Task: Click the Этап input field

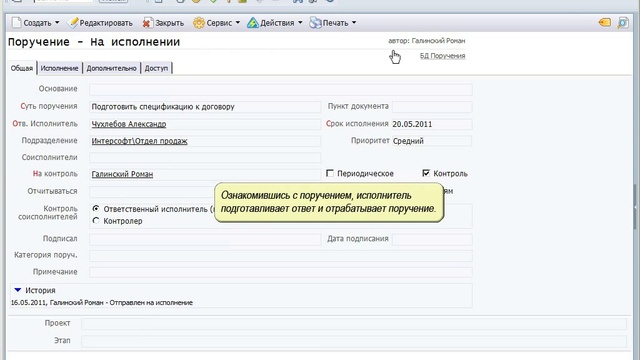Action: (x=353, y=341)
